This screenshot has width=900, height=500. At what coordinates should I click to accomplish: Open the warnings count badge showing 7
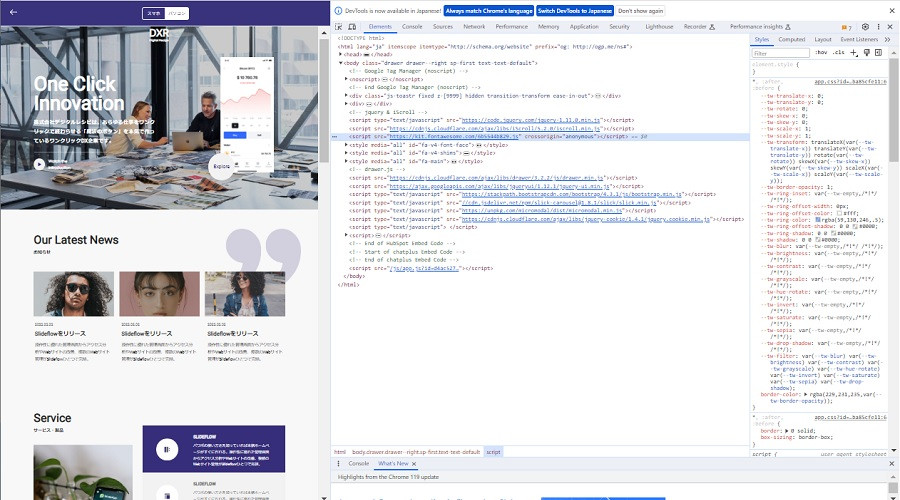[x=846, y=27]
